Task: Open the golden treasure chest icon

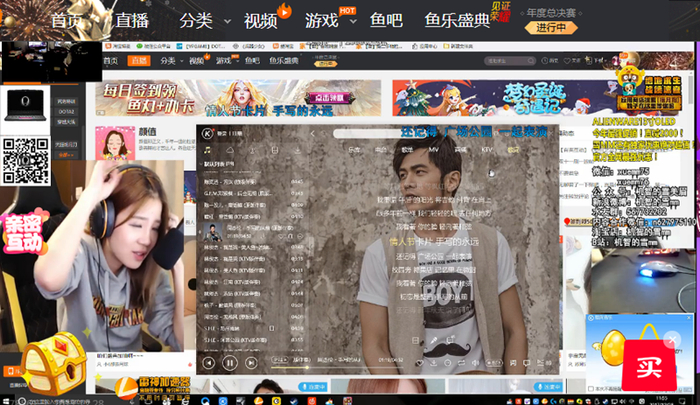Action: (x=53, y=363)
